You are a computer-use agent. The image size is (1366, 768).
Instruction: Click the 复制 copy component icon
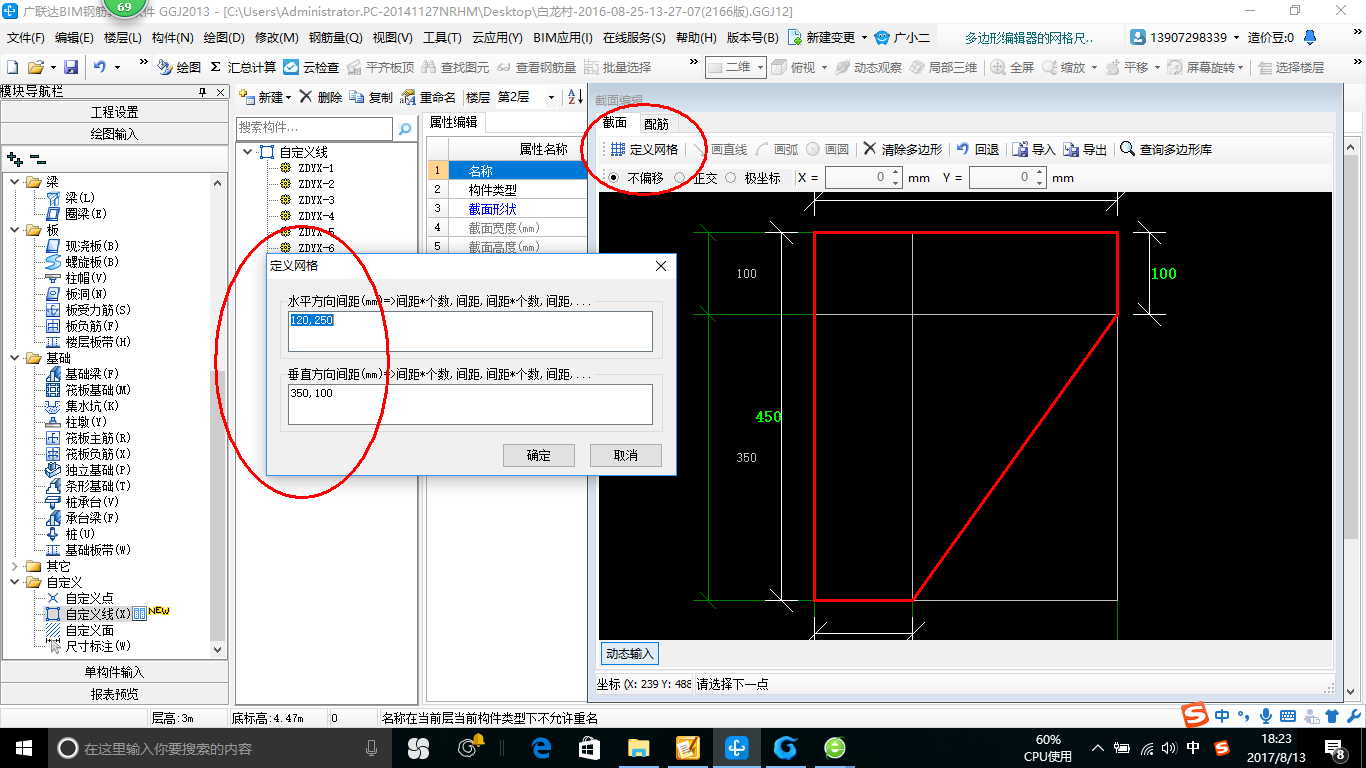tap(357, 97)
